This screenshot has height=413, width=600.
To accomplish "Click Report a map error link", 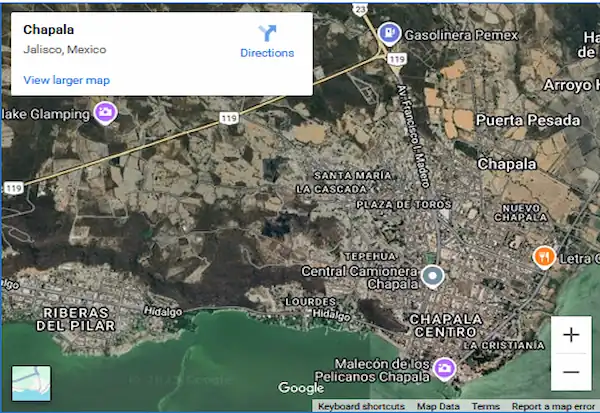I will (x=553, y=406).
